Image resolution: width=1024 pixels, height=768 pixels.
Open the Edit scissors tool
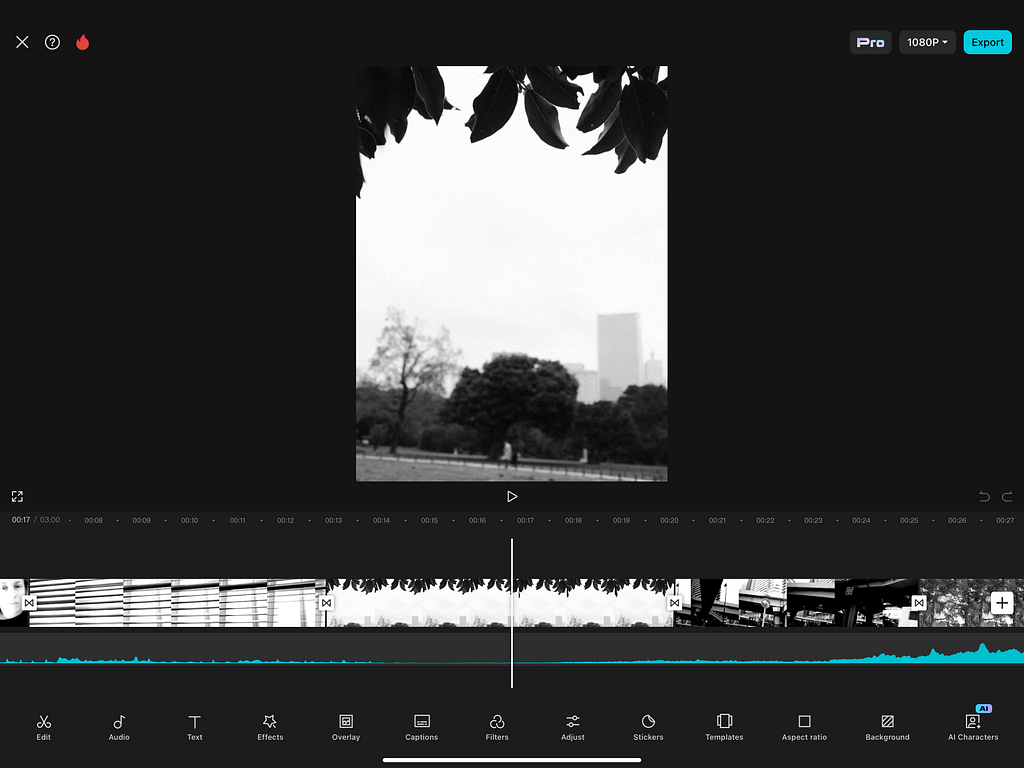(x=44, y=727)
